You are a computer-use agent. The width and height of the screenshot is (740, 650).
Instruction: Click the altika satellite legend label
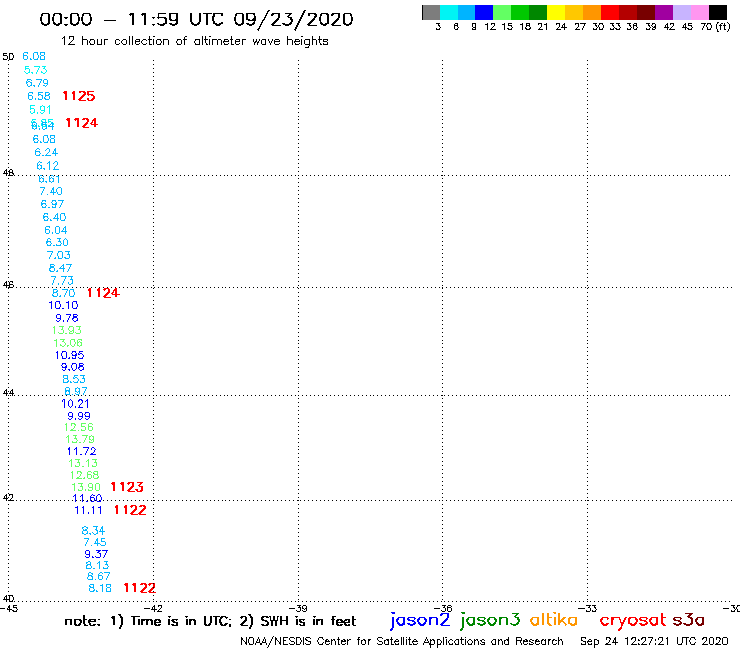pyautogui.click(x=554, y=619)
